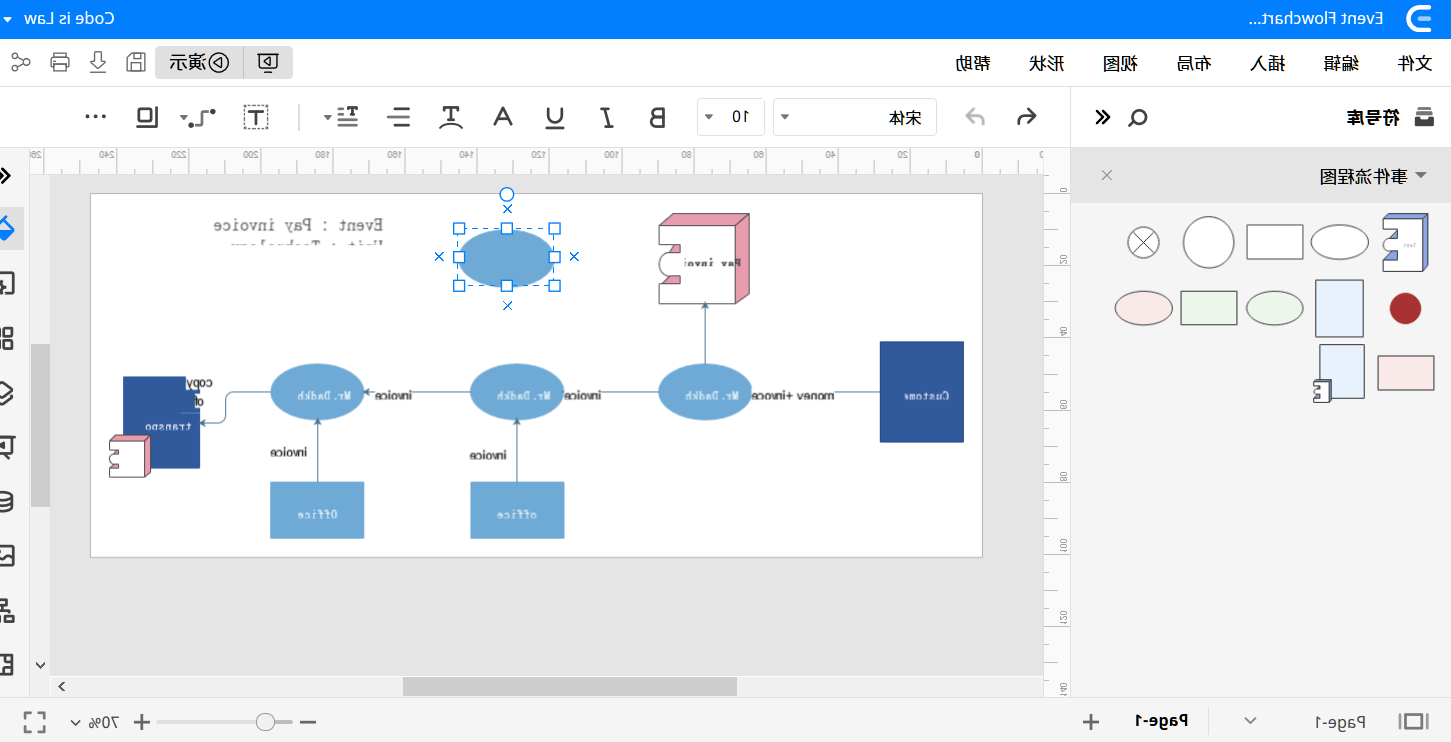Click the symbol library search icon
The width and height of the screenshot is (1451, 742).
(1138, 118)
